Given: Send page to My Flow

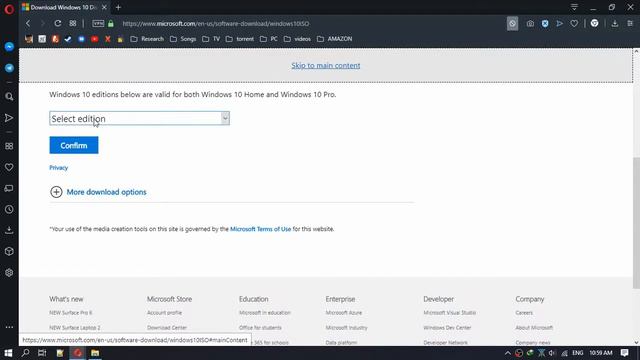Looking at the screenshot, I should 560,24.
